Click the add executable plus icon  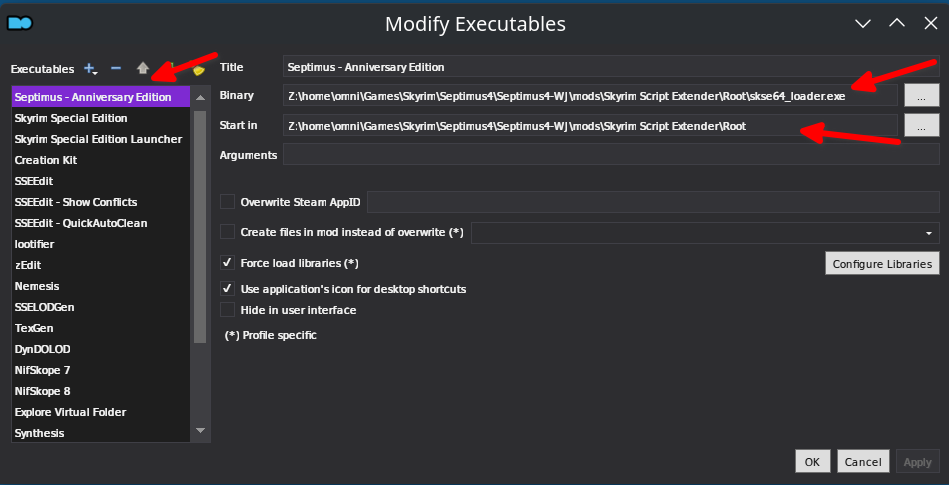pos(90,69)
